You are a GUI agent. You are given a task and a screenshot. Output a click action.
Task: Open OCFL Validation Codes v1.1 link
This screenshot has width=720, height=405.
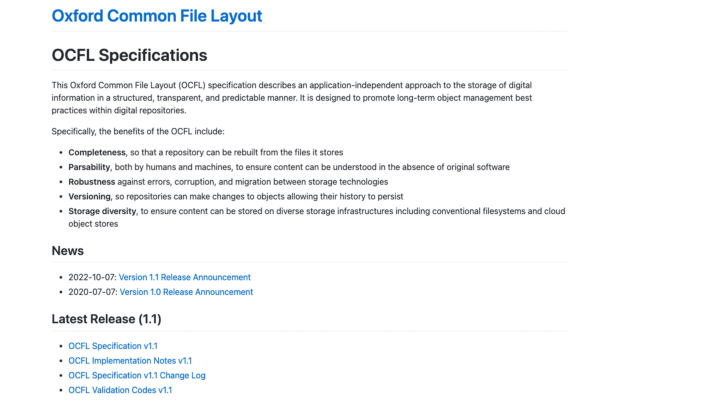coord(120,390)
